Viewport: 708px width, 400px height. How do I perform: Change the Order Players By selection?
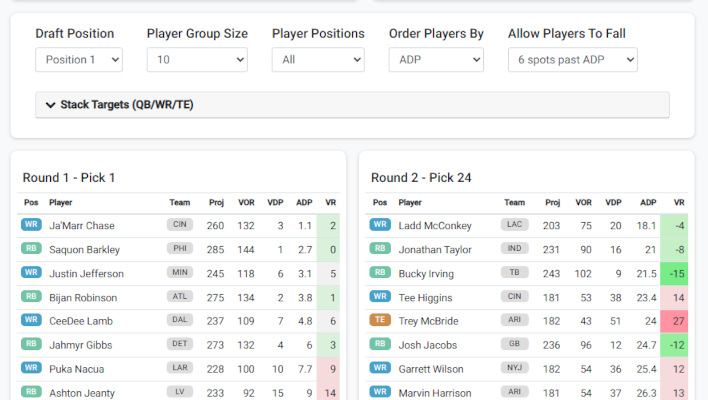[x=435, y=60]
